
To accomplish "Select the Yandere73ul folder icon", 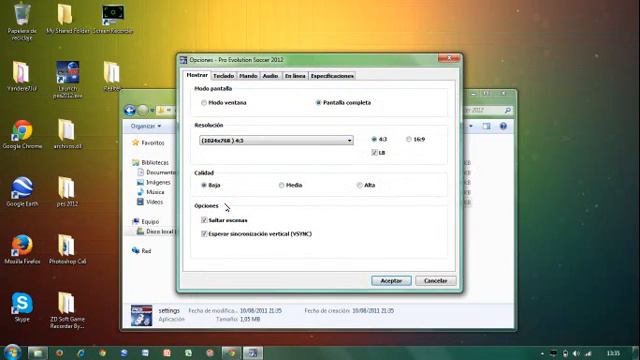I will tap(22, 76).
